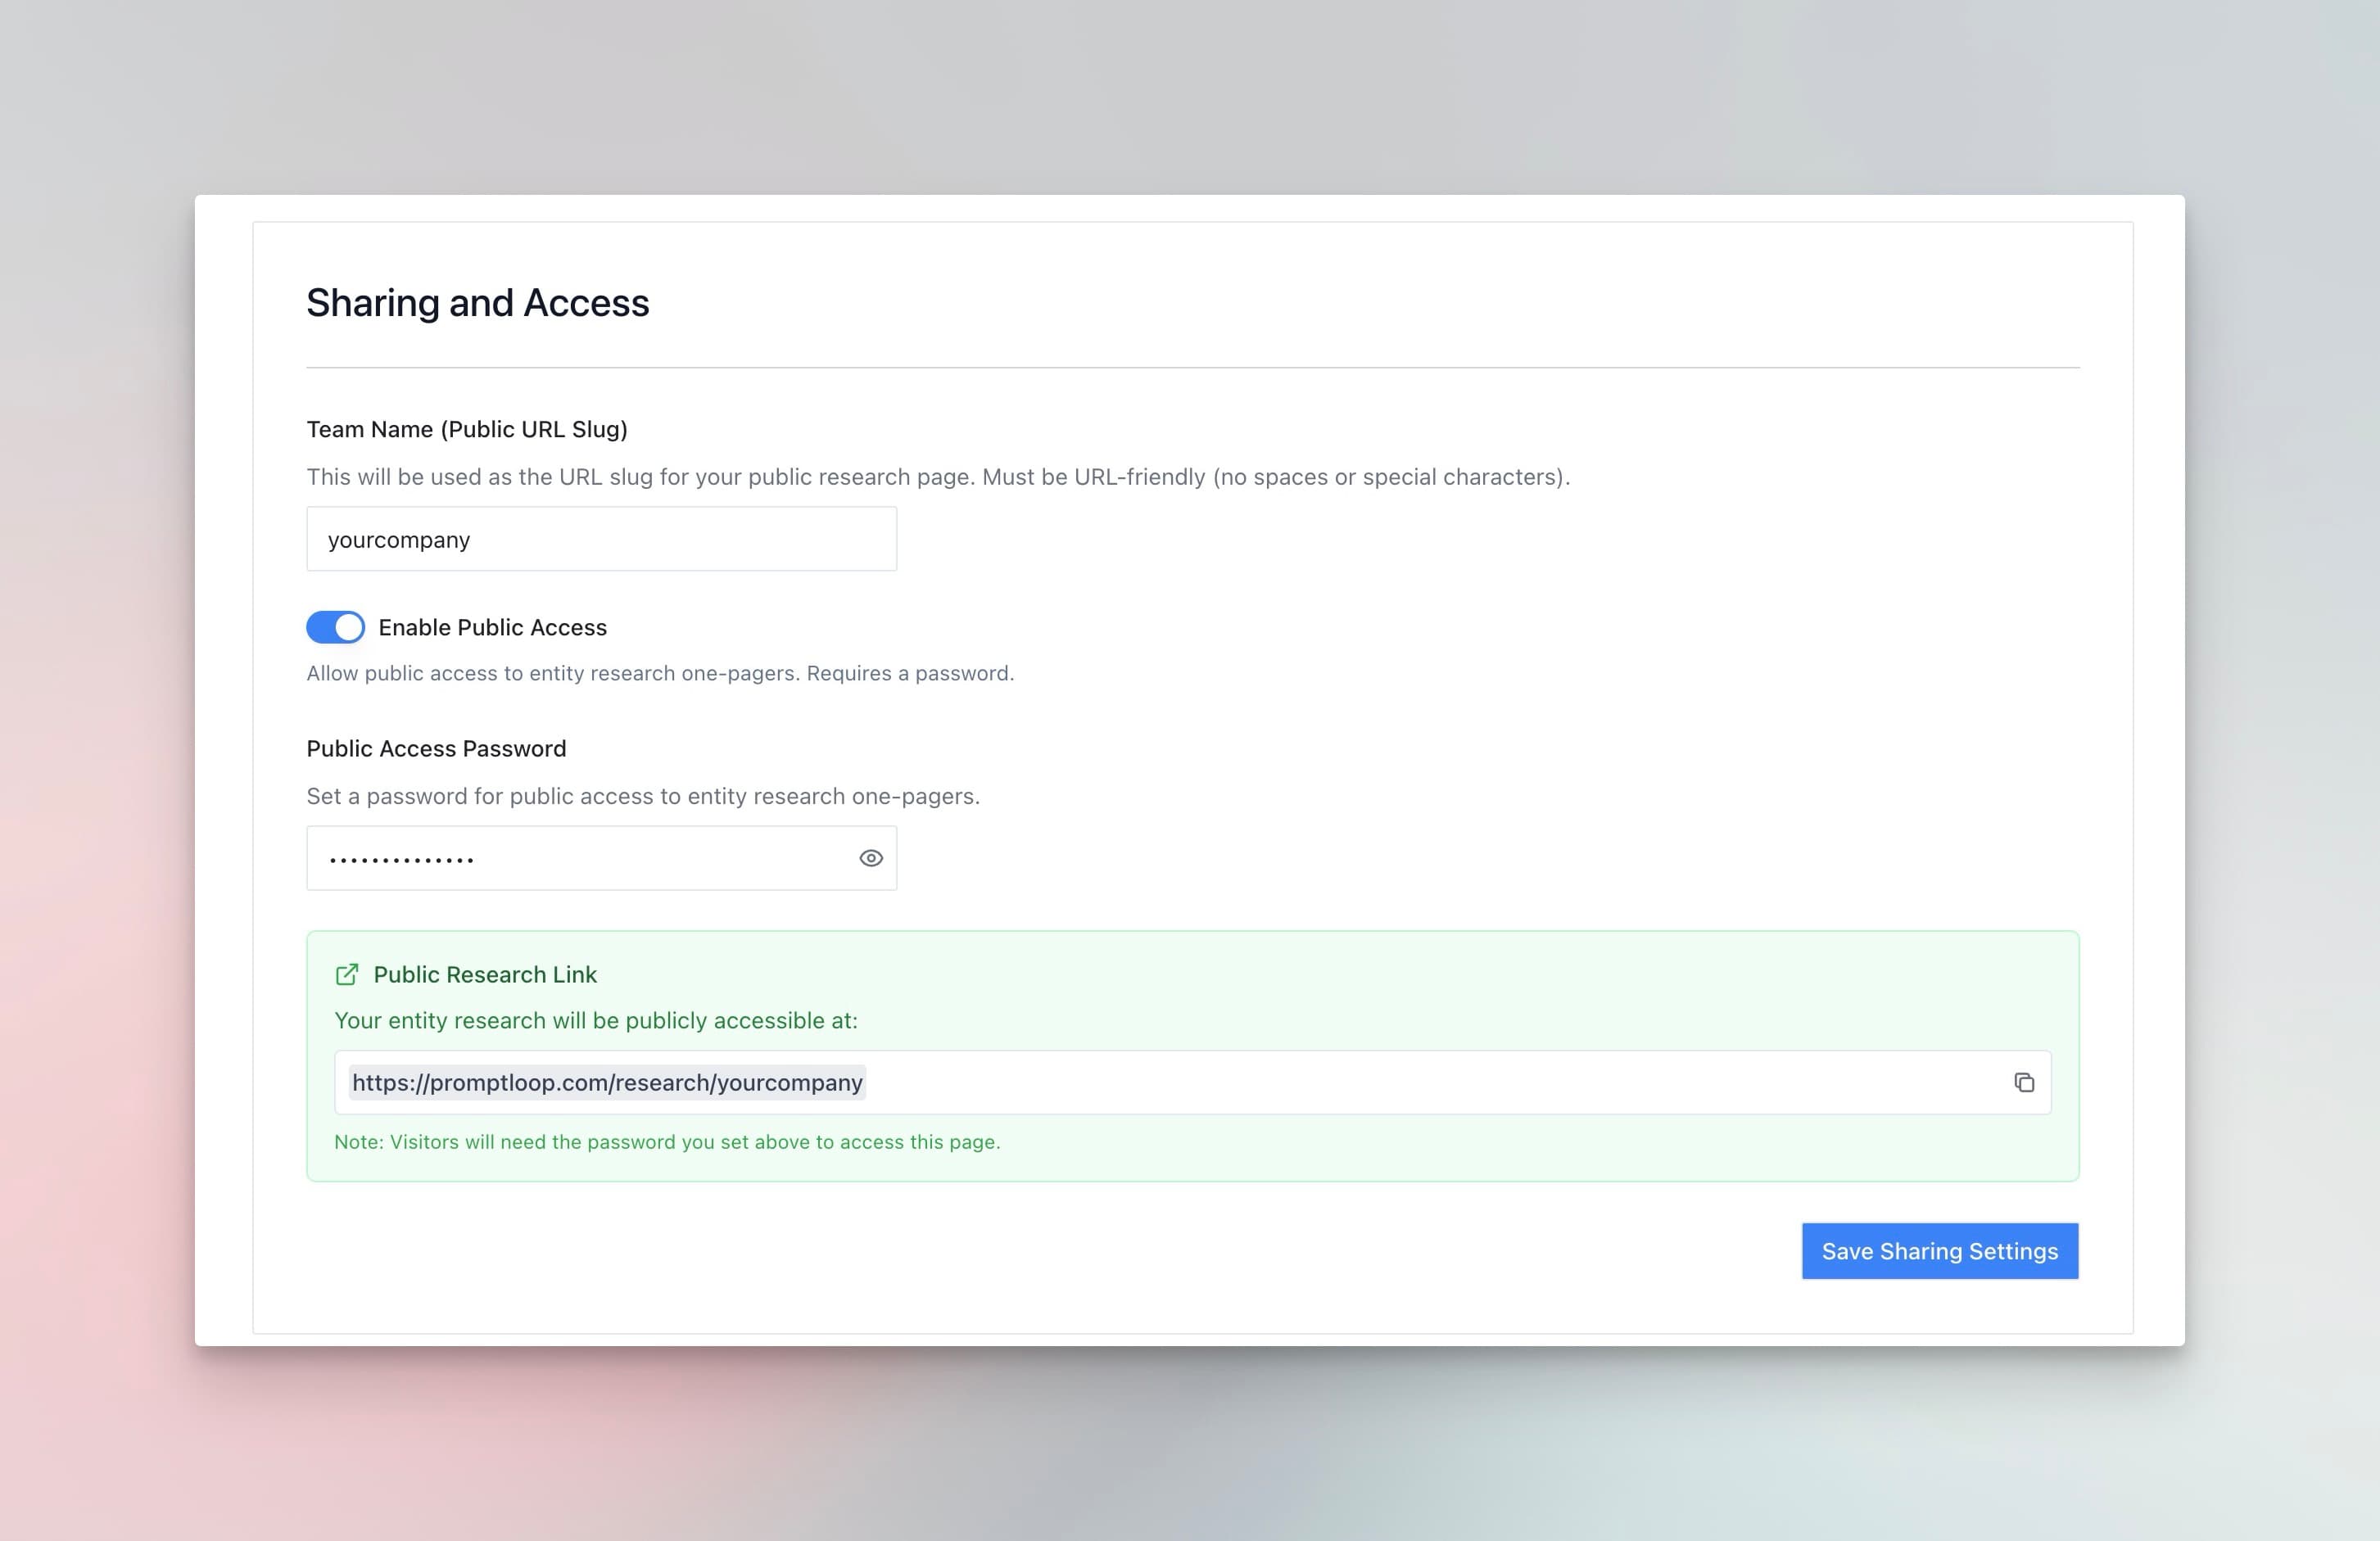Click the Team Name (Public URL Slug) label
2380x1541 pixels.
click(466, 429)
